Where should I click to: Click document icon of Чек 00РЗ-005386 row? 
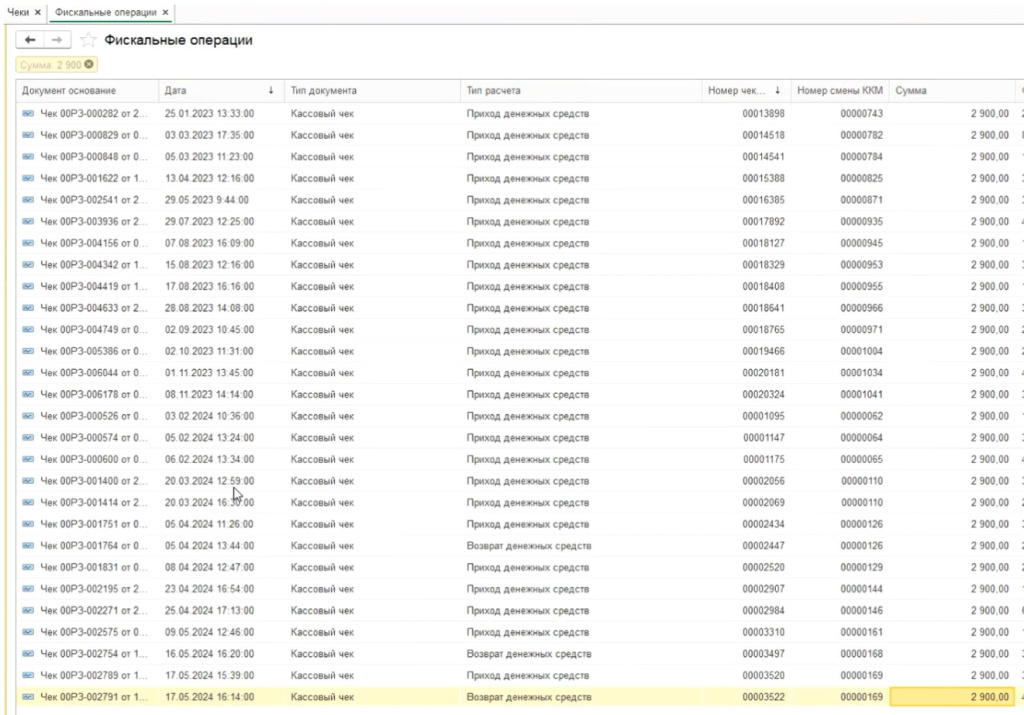(28, 351)
